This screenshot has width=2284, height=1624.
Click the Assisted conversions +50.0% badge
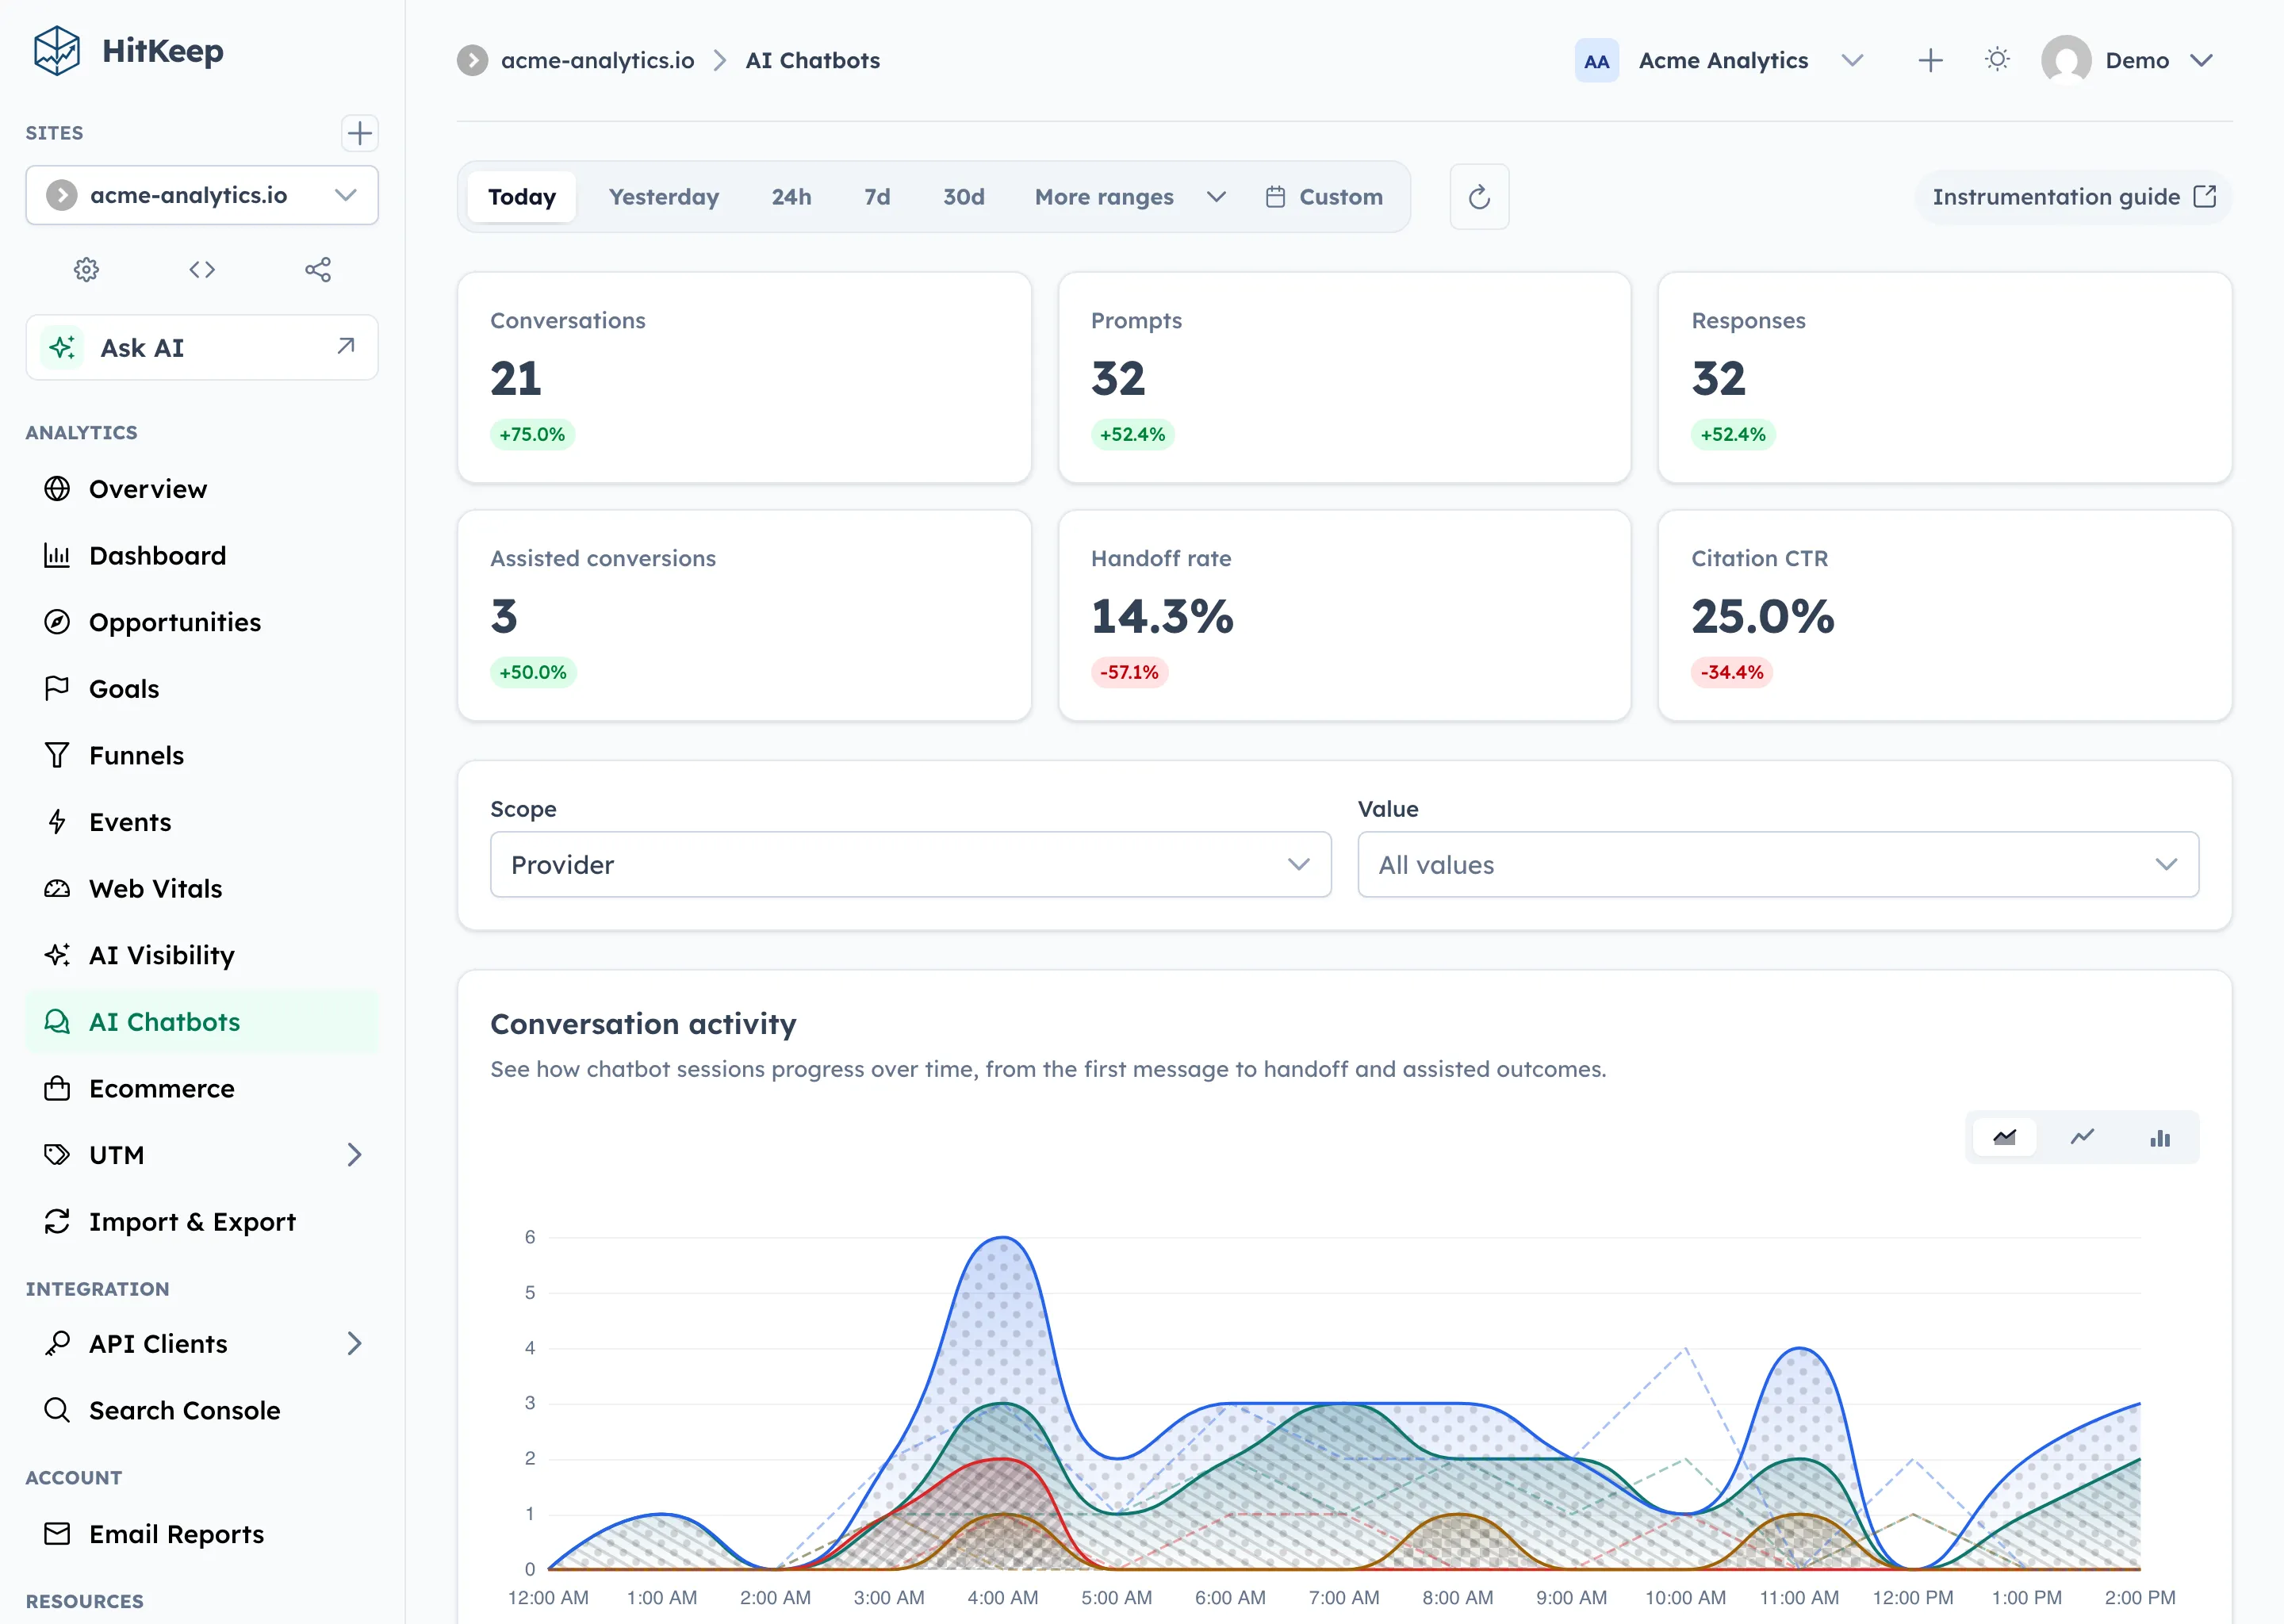click(533, 672)
